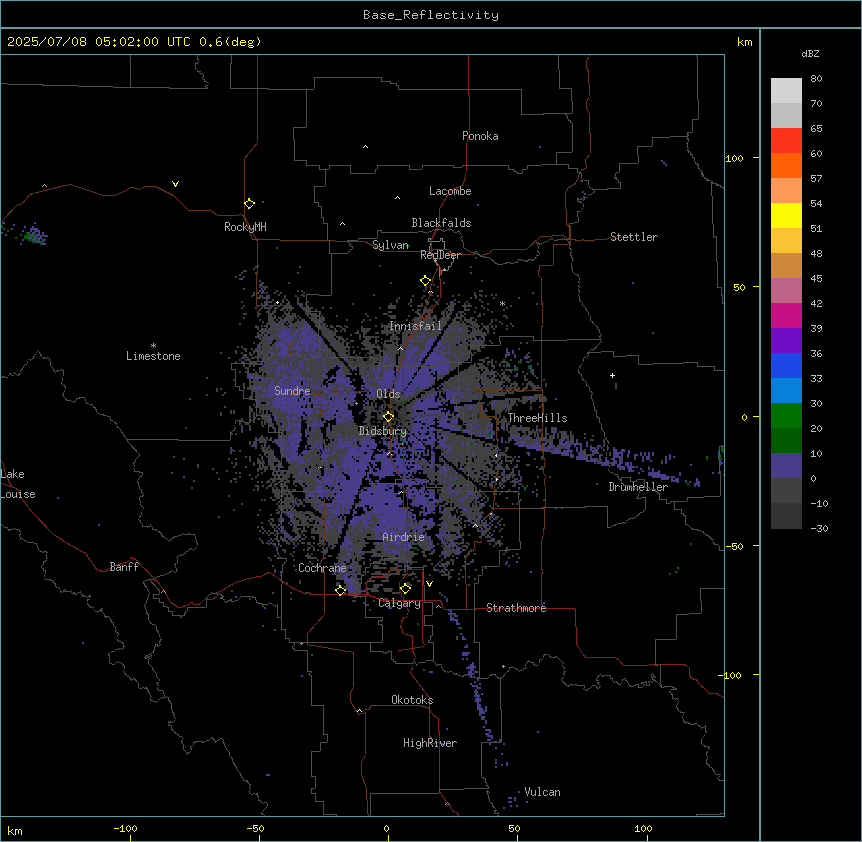Select the RedDeer city label
Screen dimensions: 862x842
pos(440,255)
